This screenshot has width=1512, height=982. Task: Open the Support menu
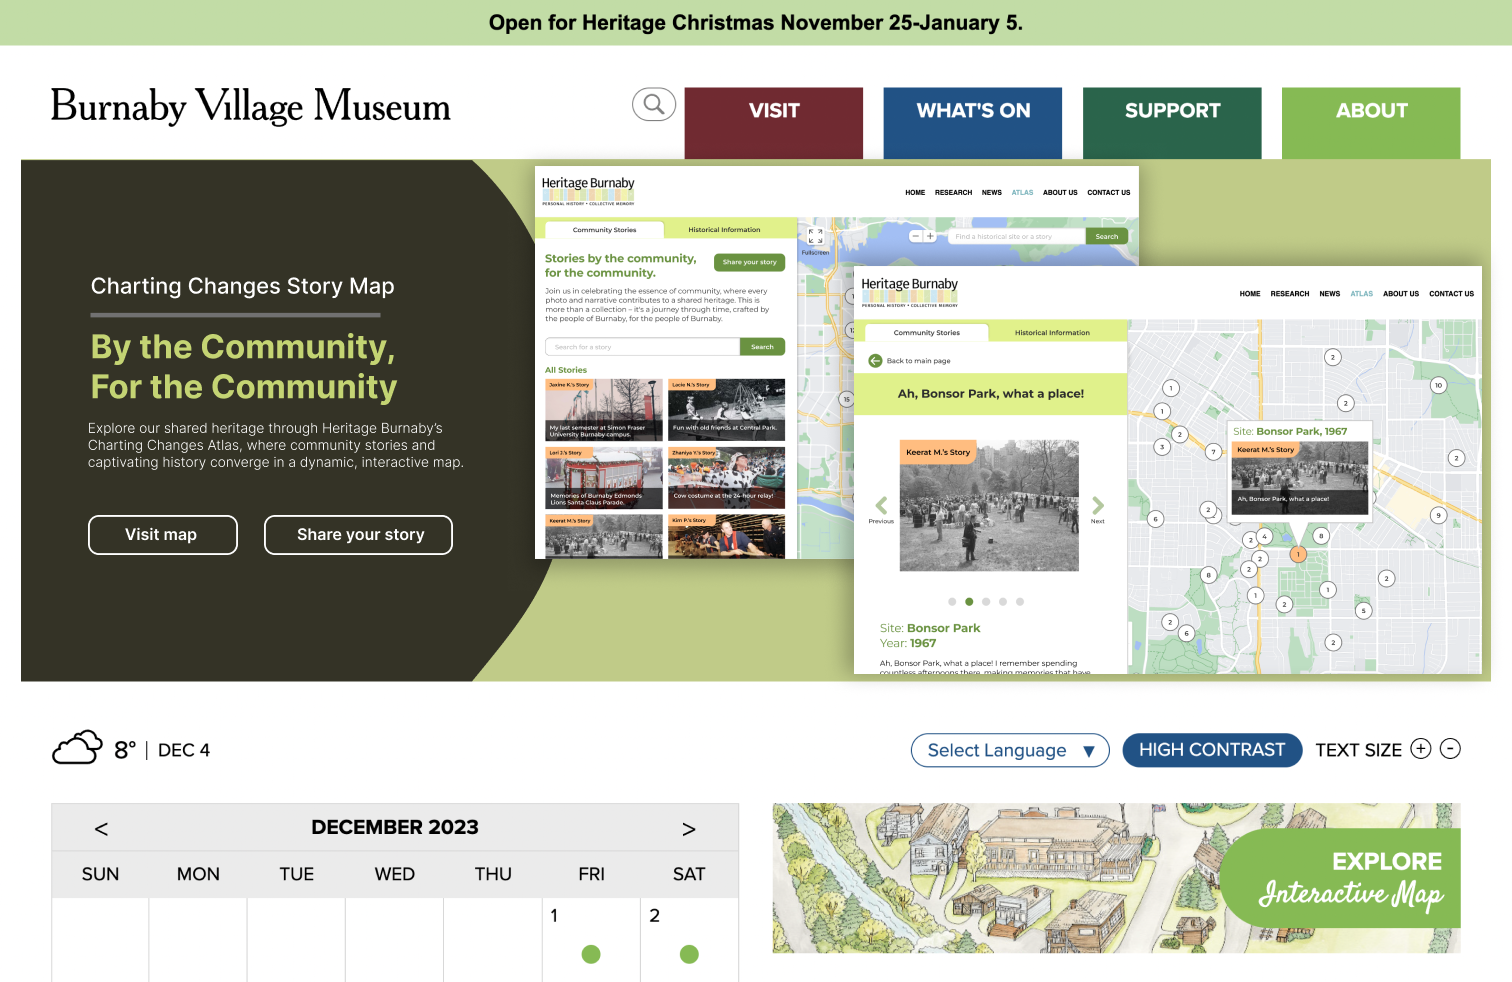click(x=1172, y=123)
